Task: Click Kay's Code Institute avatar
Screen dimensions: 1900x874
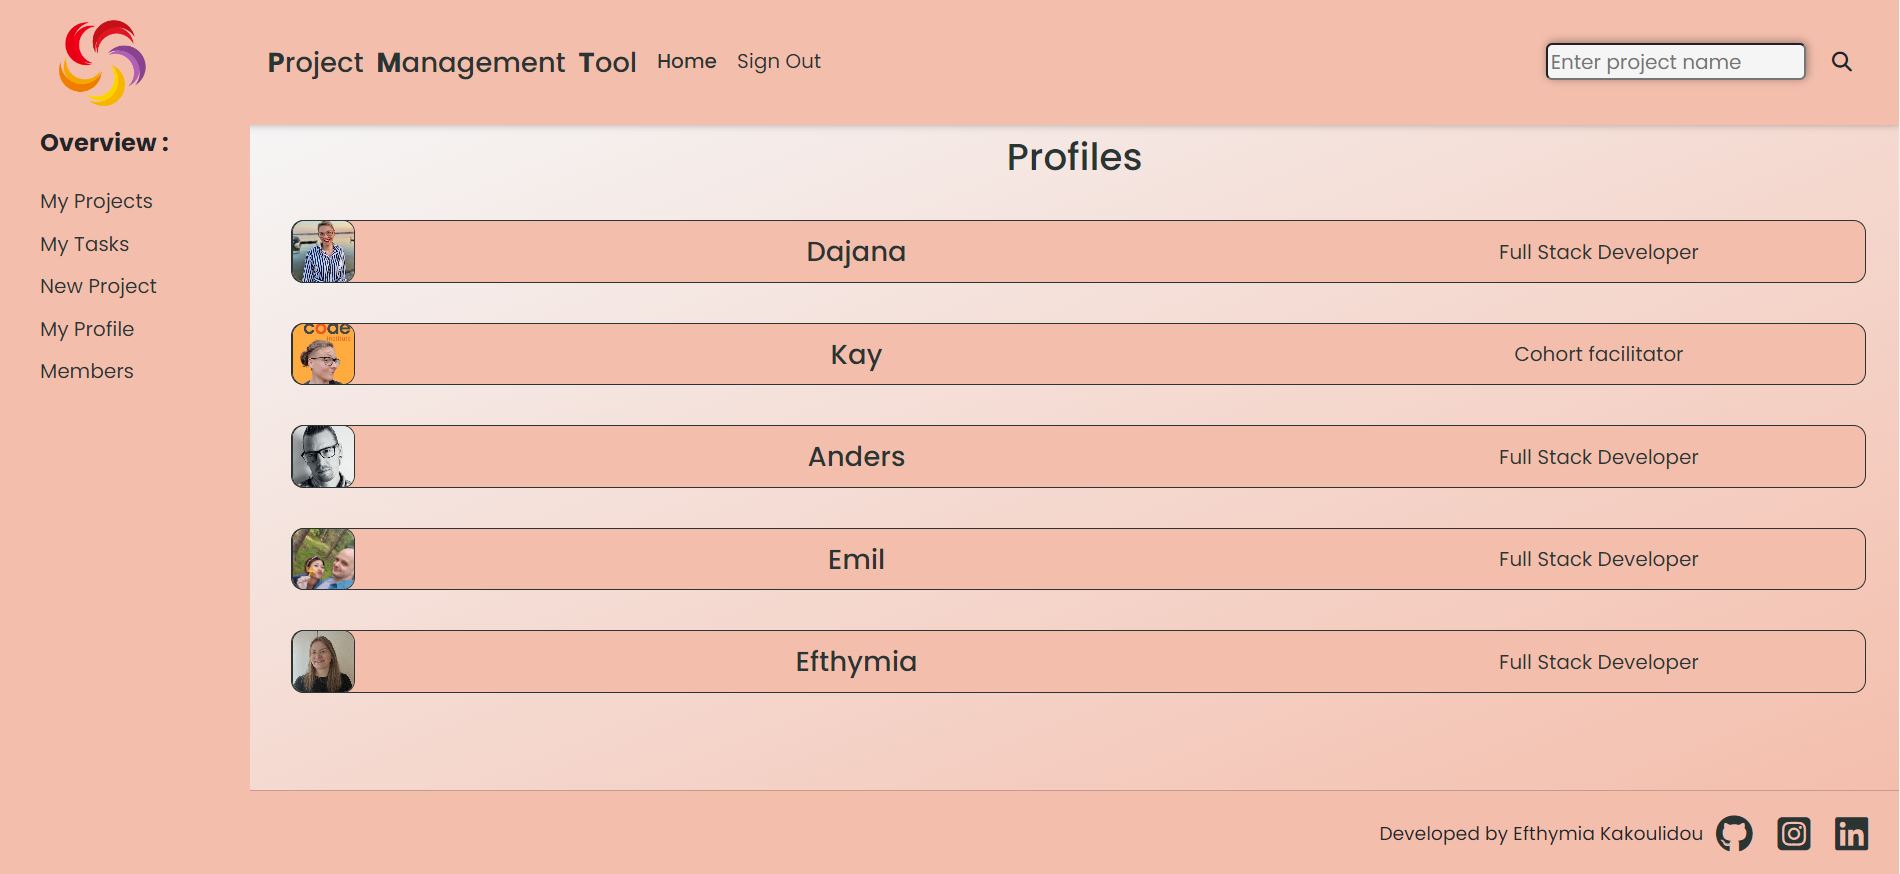Action: point(322,354)
